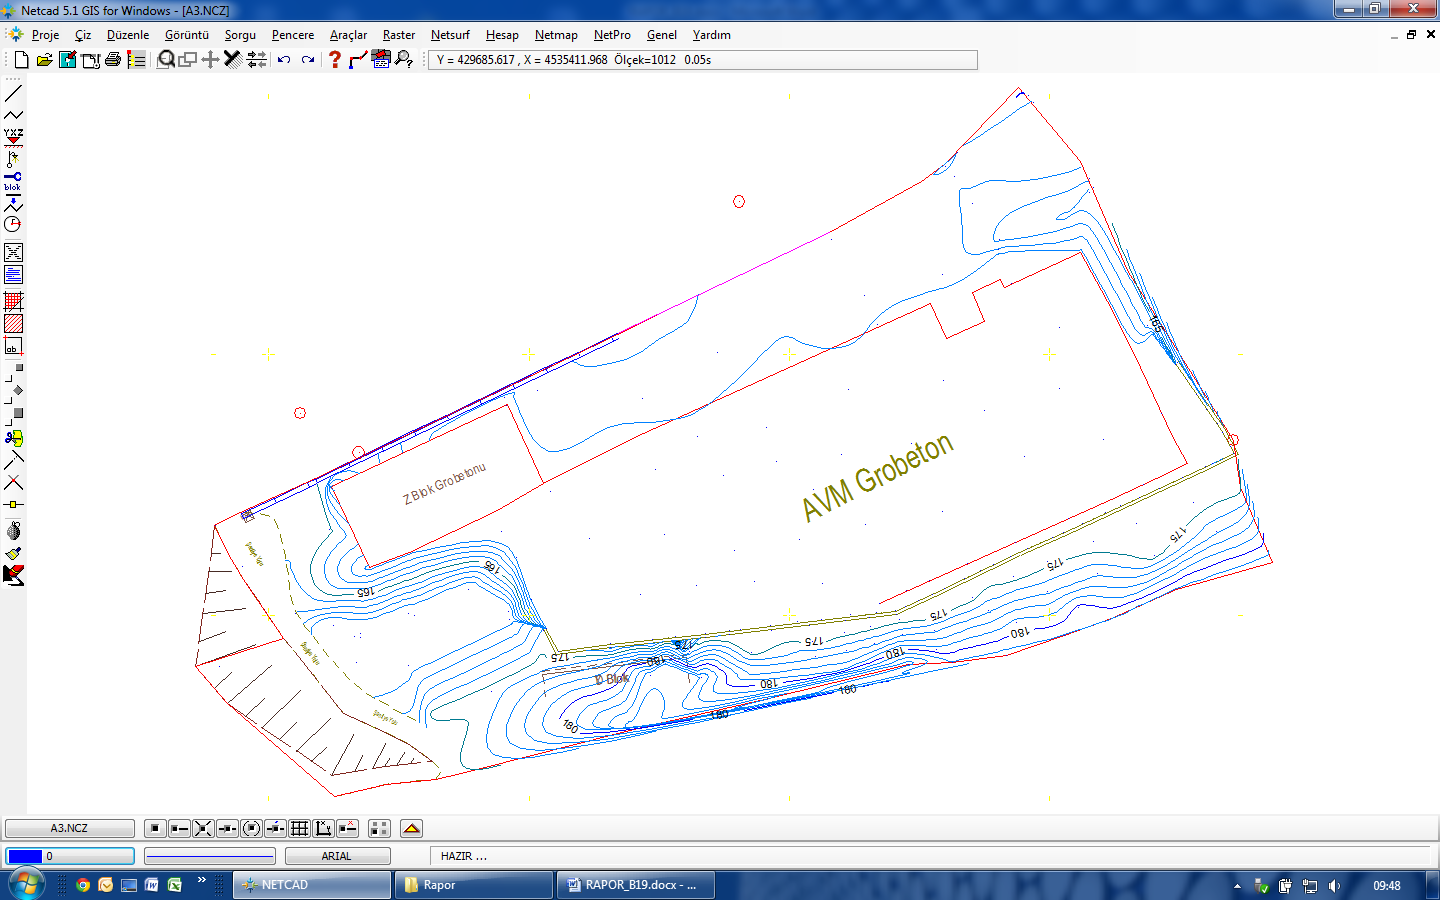Open the ARIAL font selector
1440x900 pixels.
point(337,856)
